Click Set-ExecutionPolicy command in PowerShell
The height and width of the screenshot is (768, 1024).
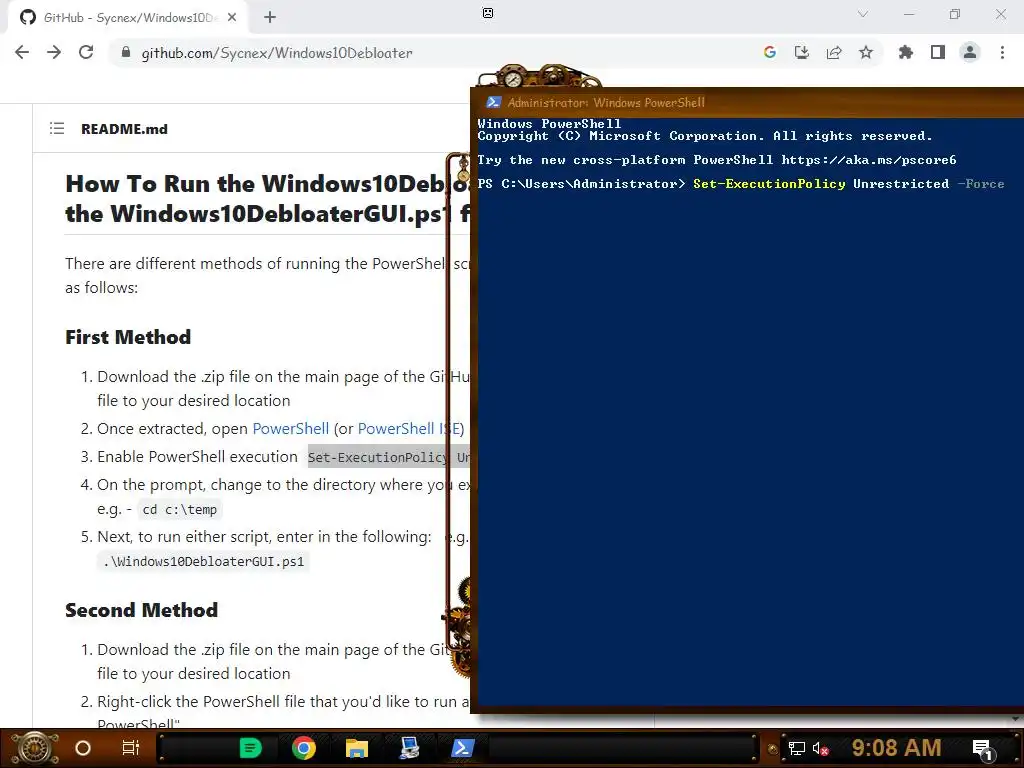point(769,184)
